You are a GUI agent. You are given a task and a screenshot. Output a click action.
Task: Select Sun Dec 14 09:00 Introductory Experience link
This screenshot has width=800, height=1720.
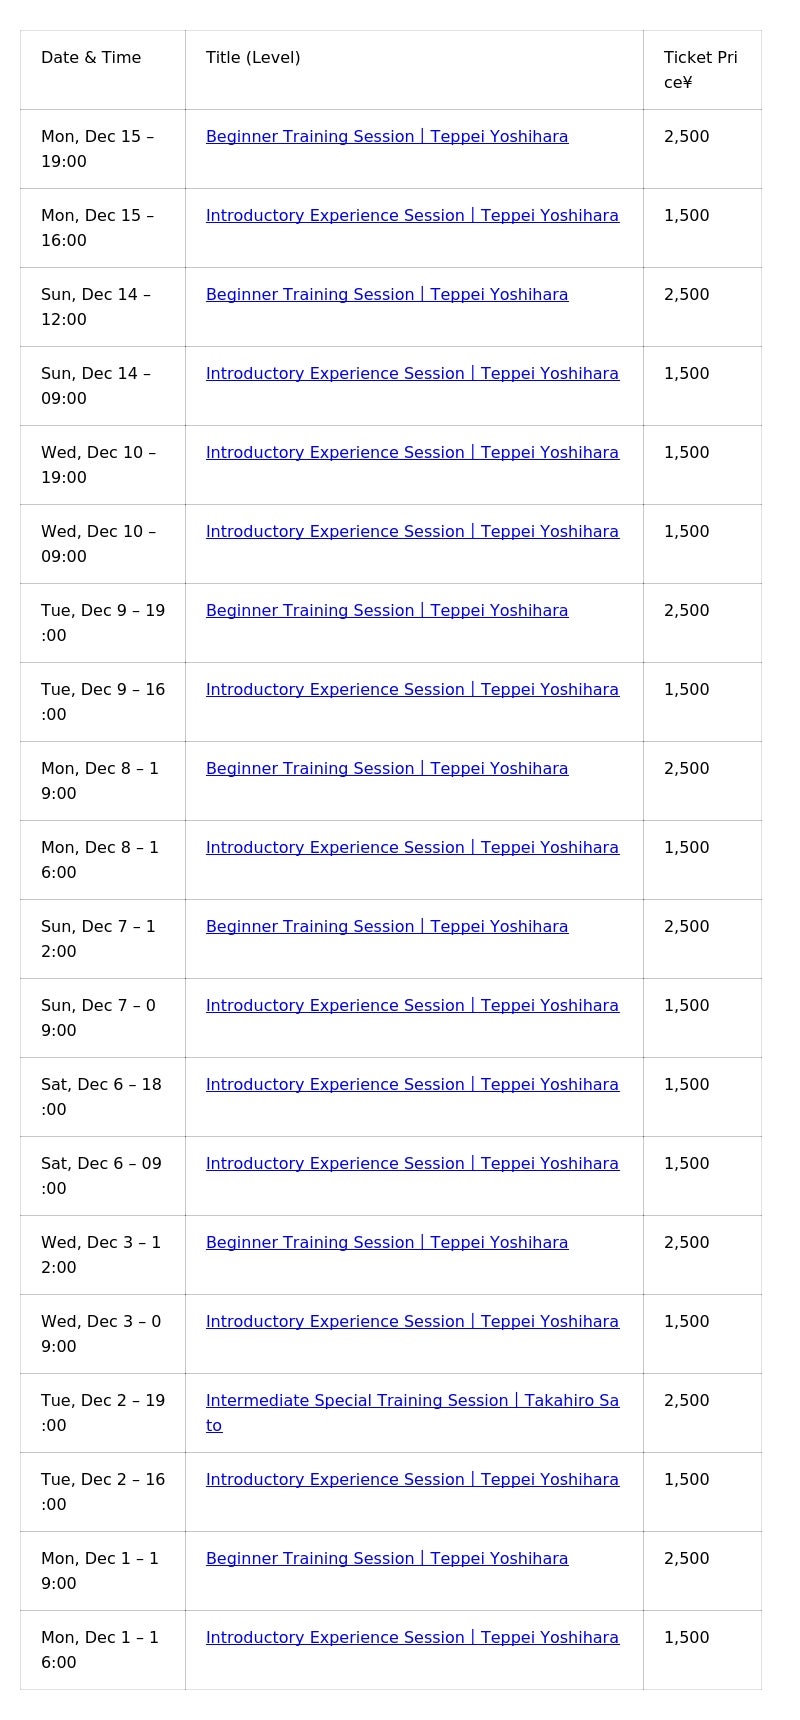point(412,374)
